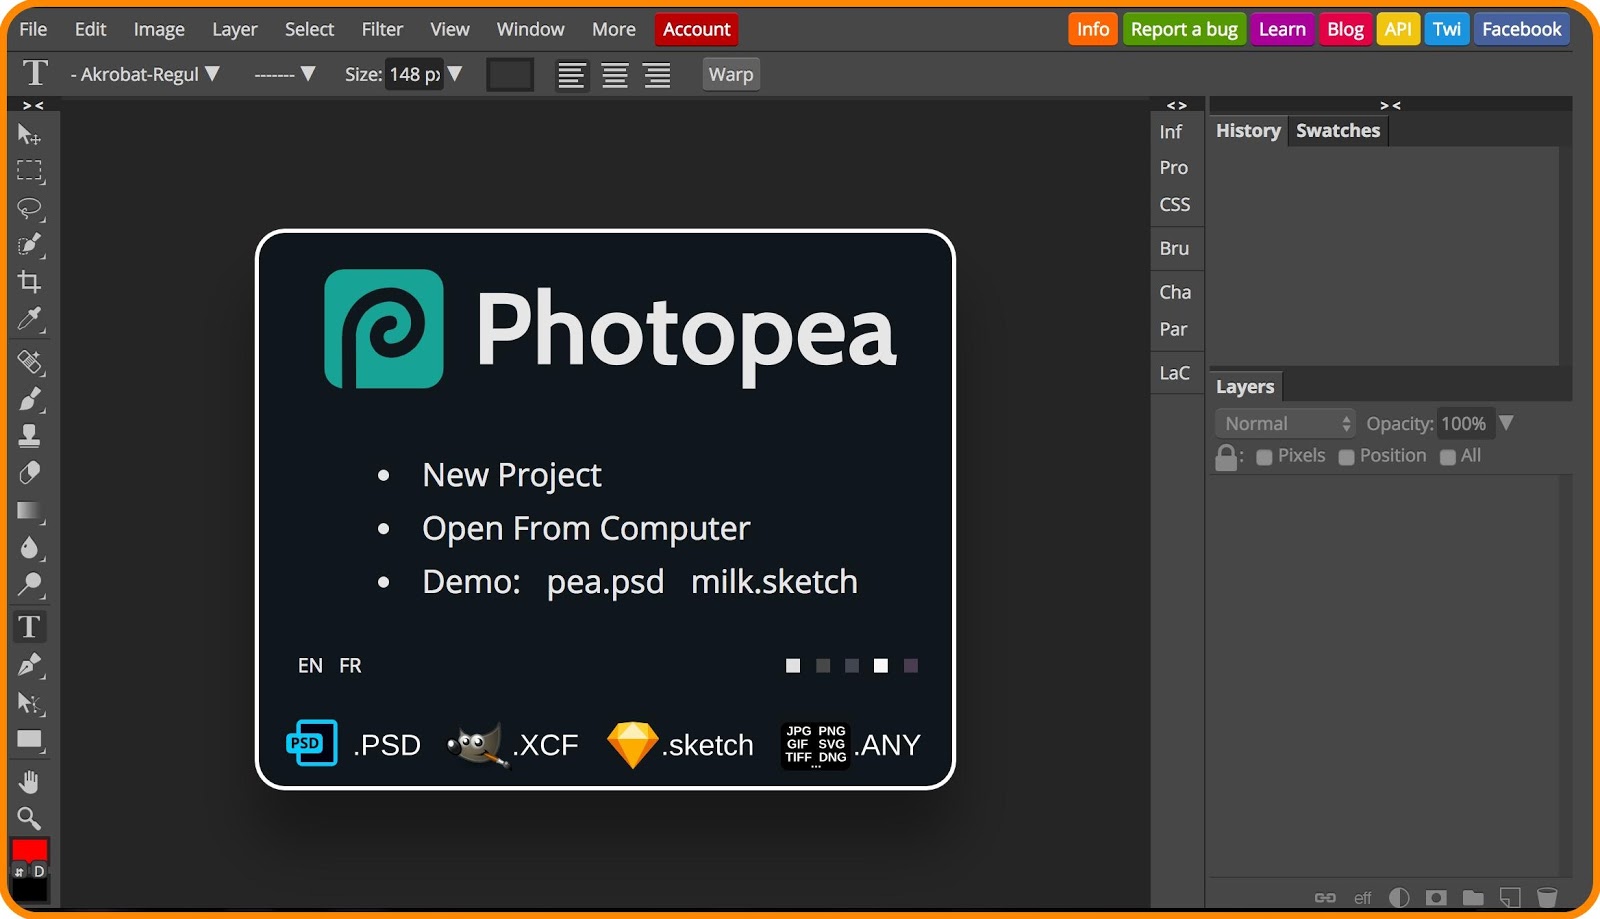This screenshot has height=919, width=1600.
Task: Collapse the left toolbar panel arrows
Action: [33, 105]
